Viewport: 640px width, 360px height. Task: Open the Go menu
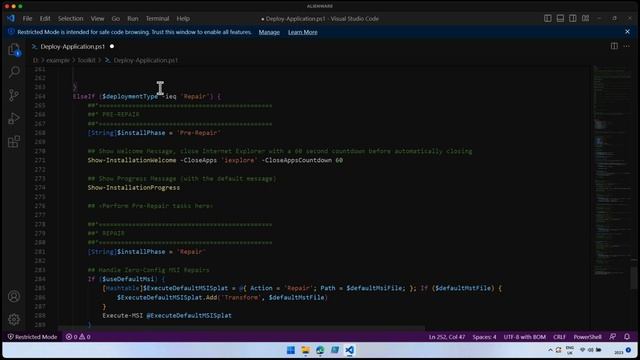[116, 19]
